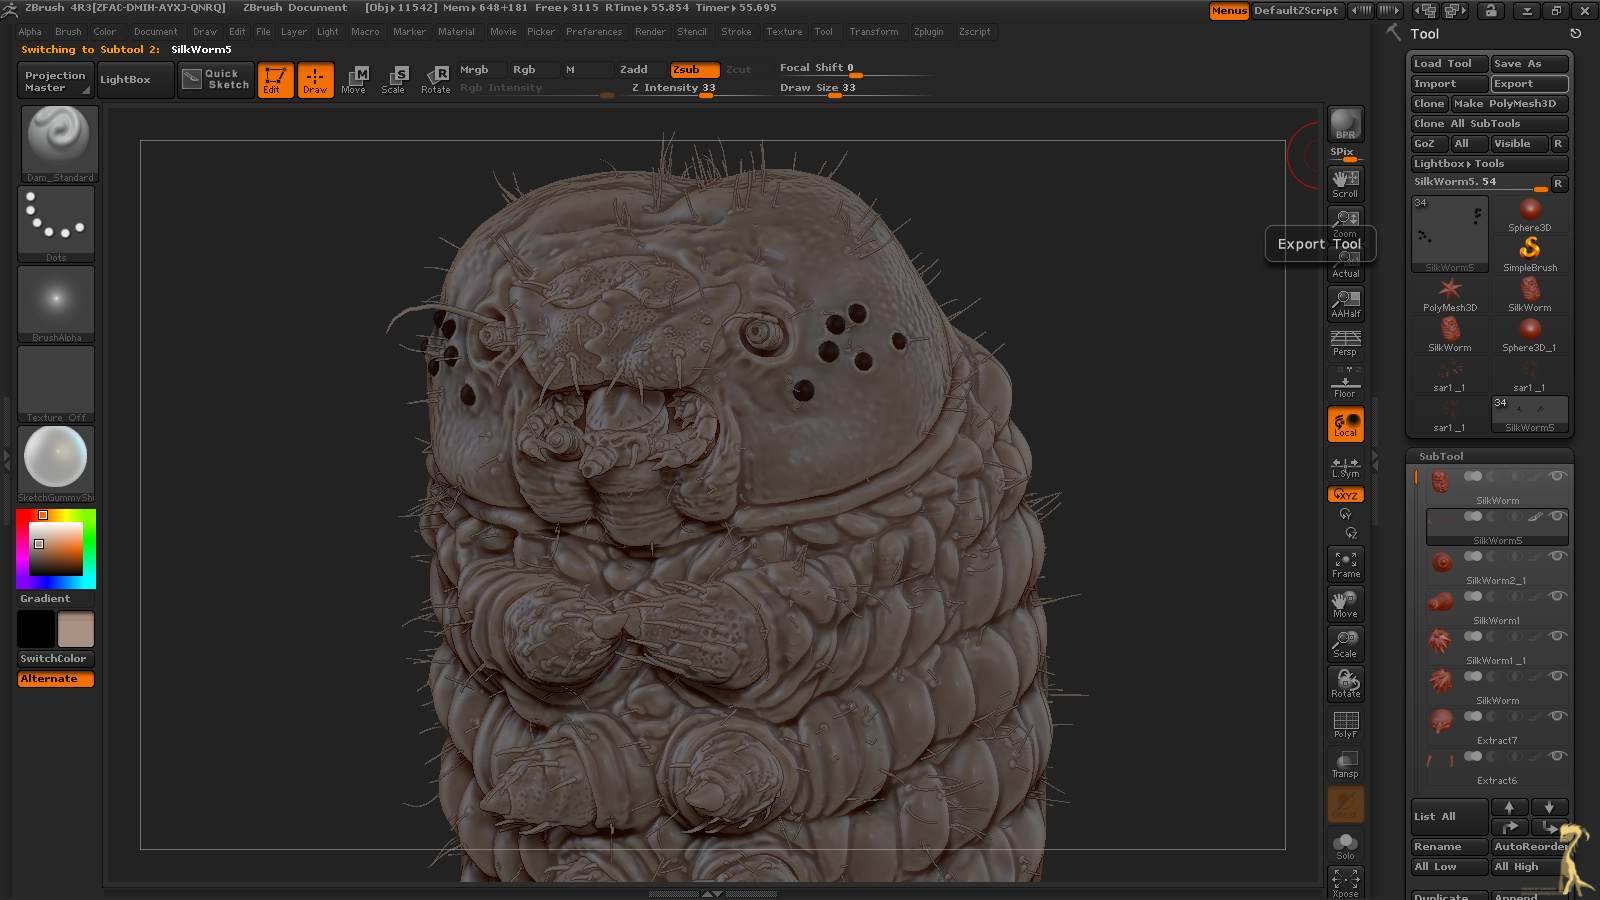Click the Scroll canvas icon
Image resolution: width=1600 pixels, height=900 pixels.
tap(1346, 184)
